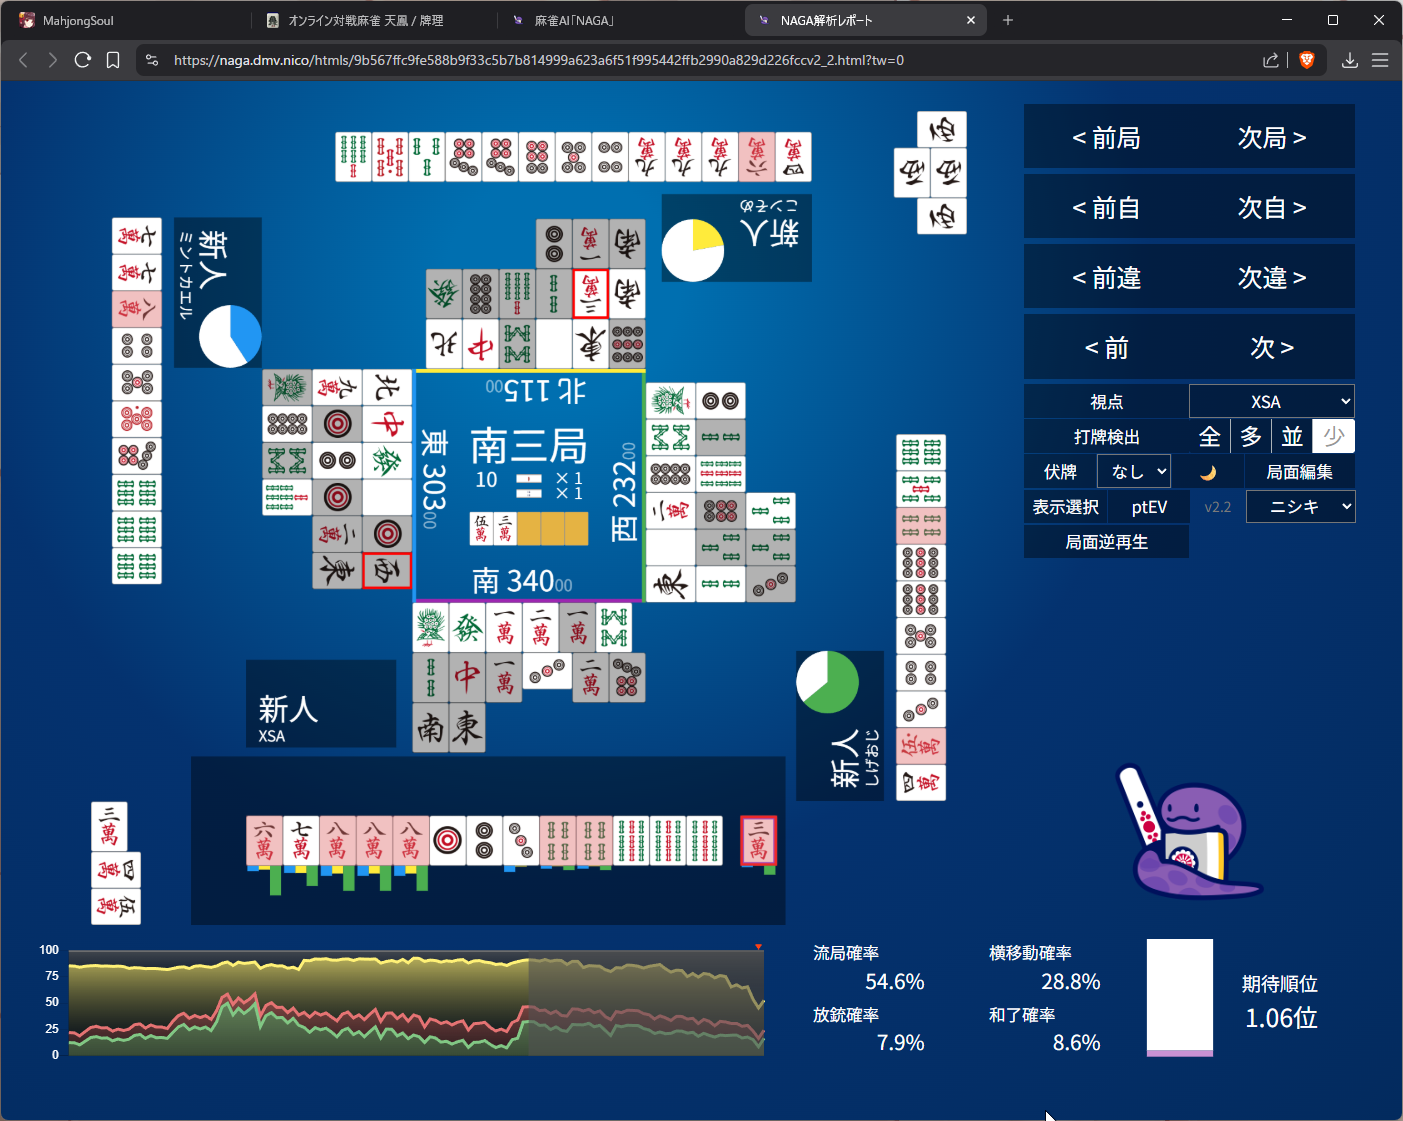
Task: Set discard detection level to 全
Action: [1209, 437]
